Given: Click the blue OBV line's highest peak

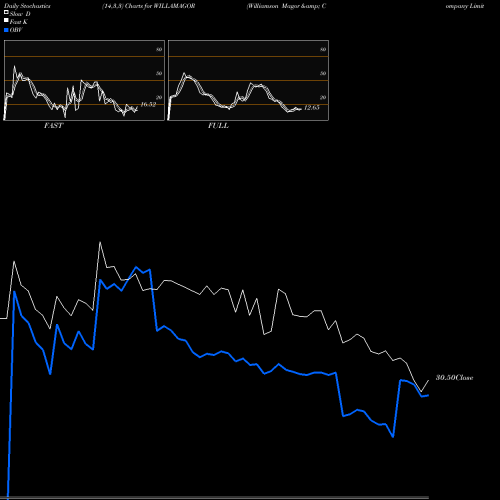Looking at the screenshot, I should (136, 267).
